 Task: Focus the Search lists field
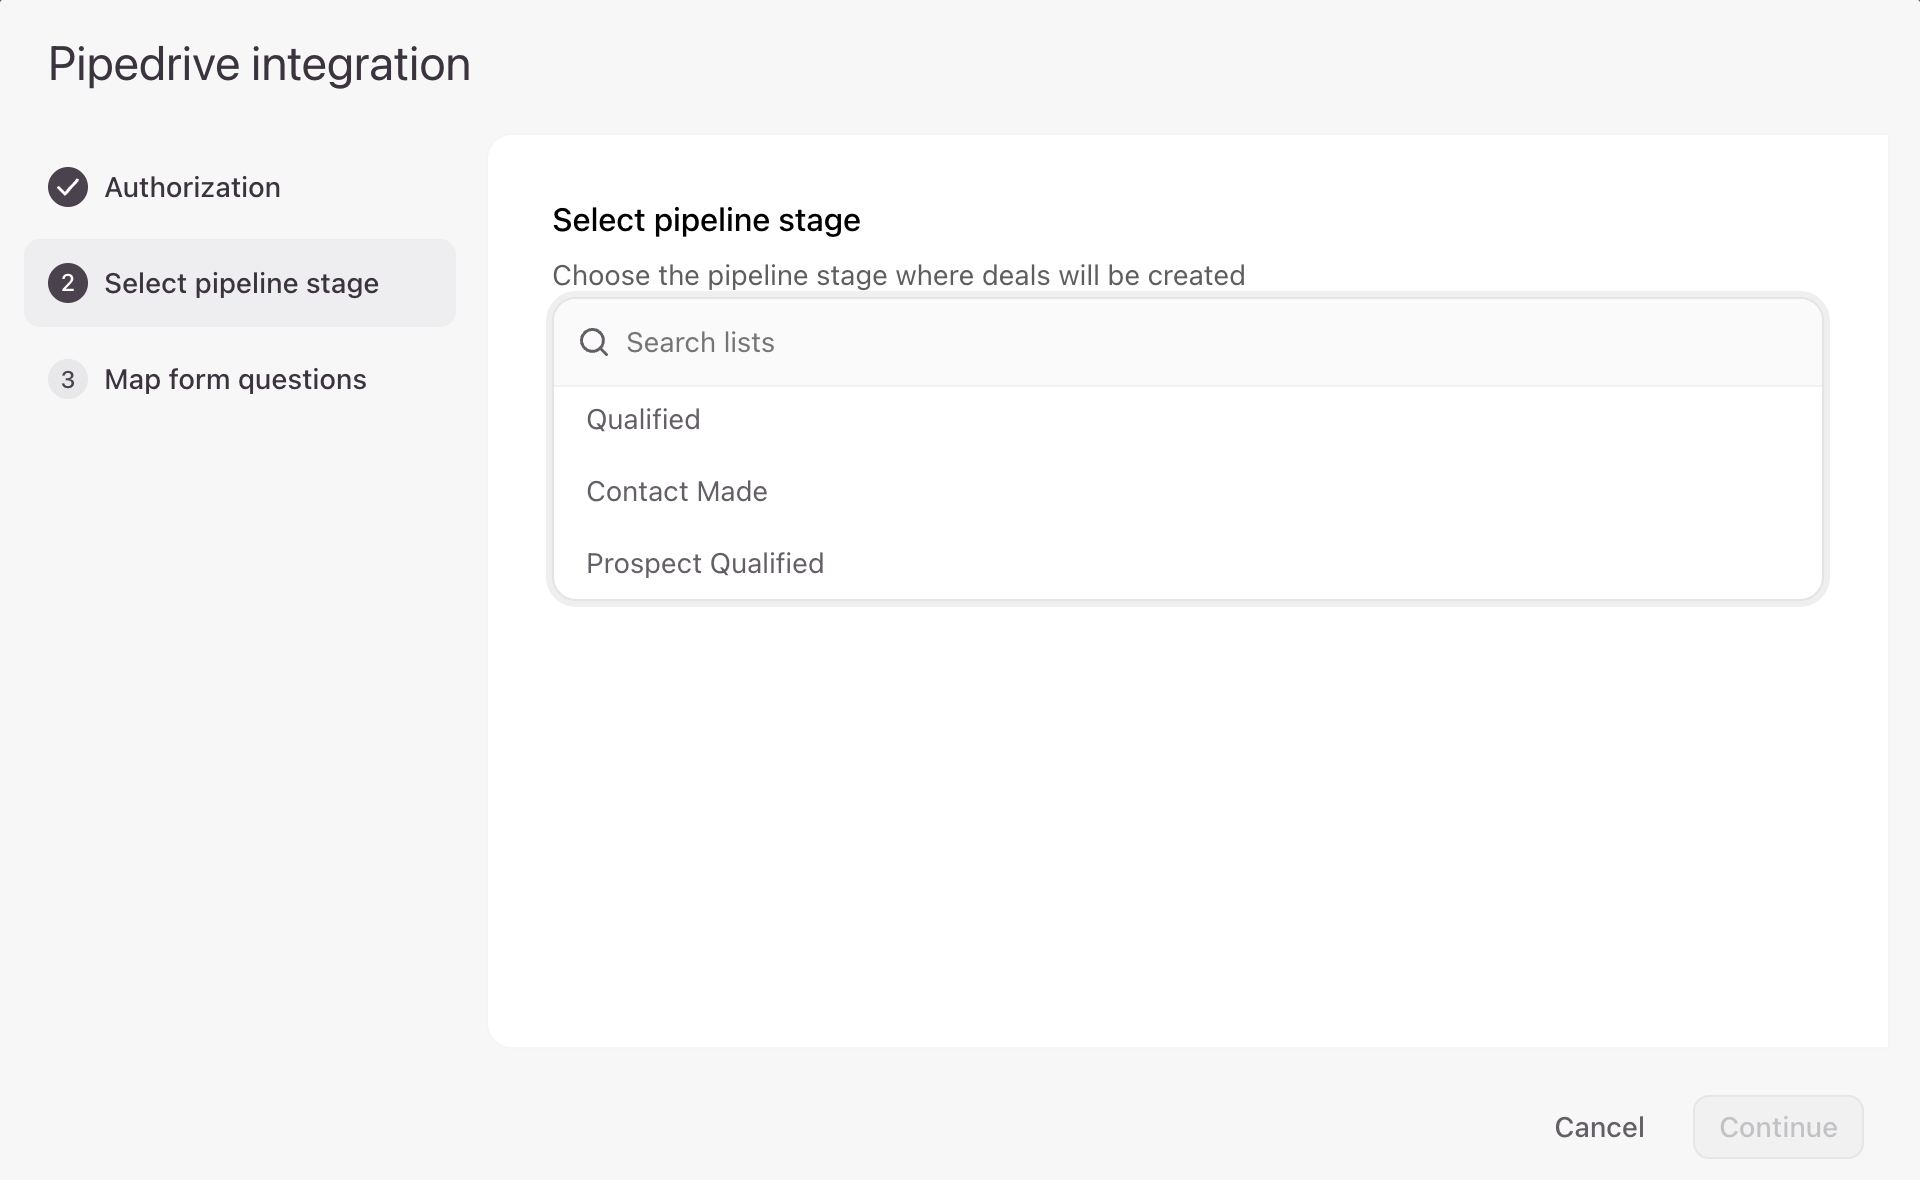(1188, 342)
